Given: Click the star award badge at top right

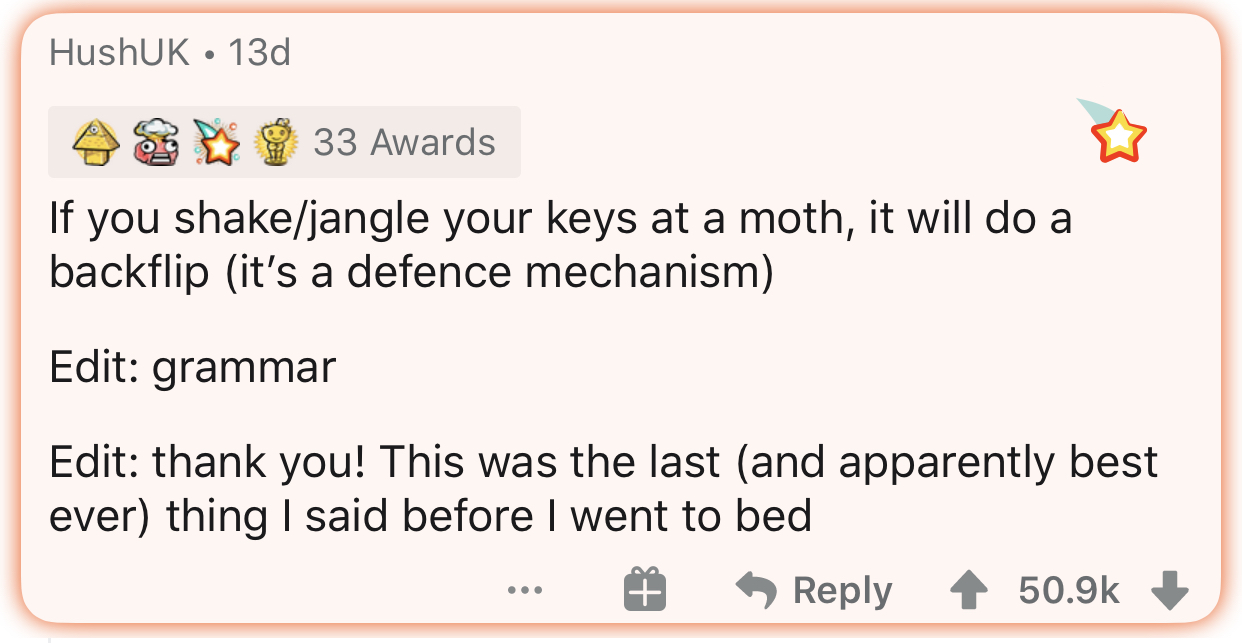Looking at the screenshot, I should point(1118,135).
